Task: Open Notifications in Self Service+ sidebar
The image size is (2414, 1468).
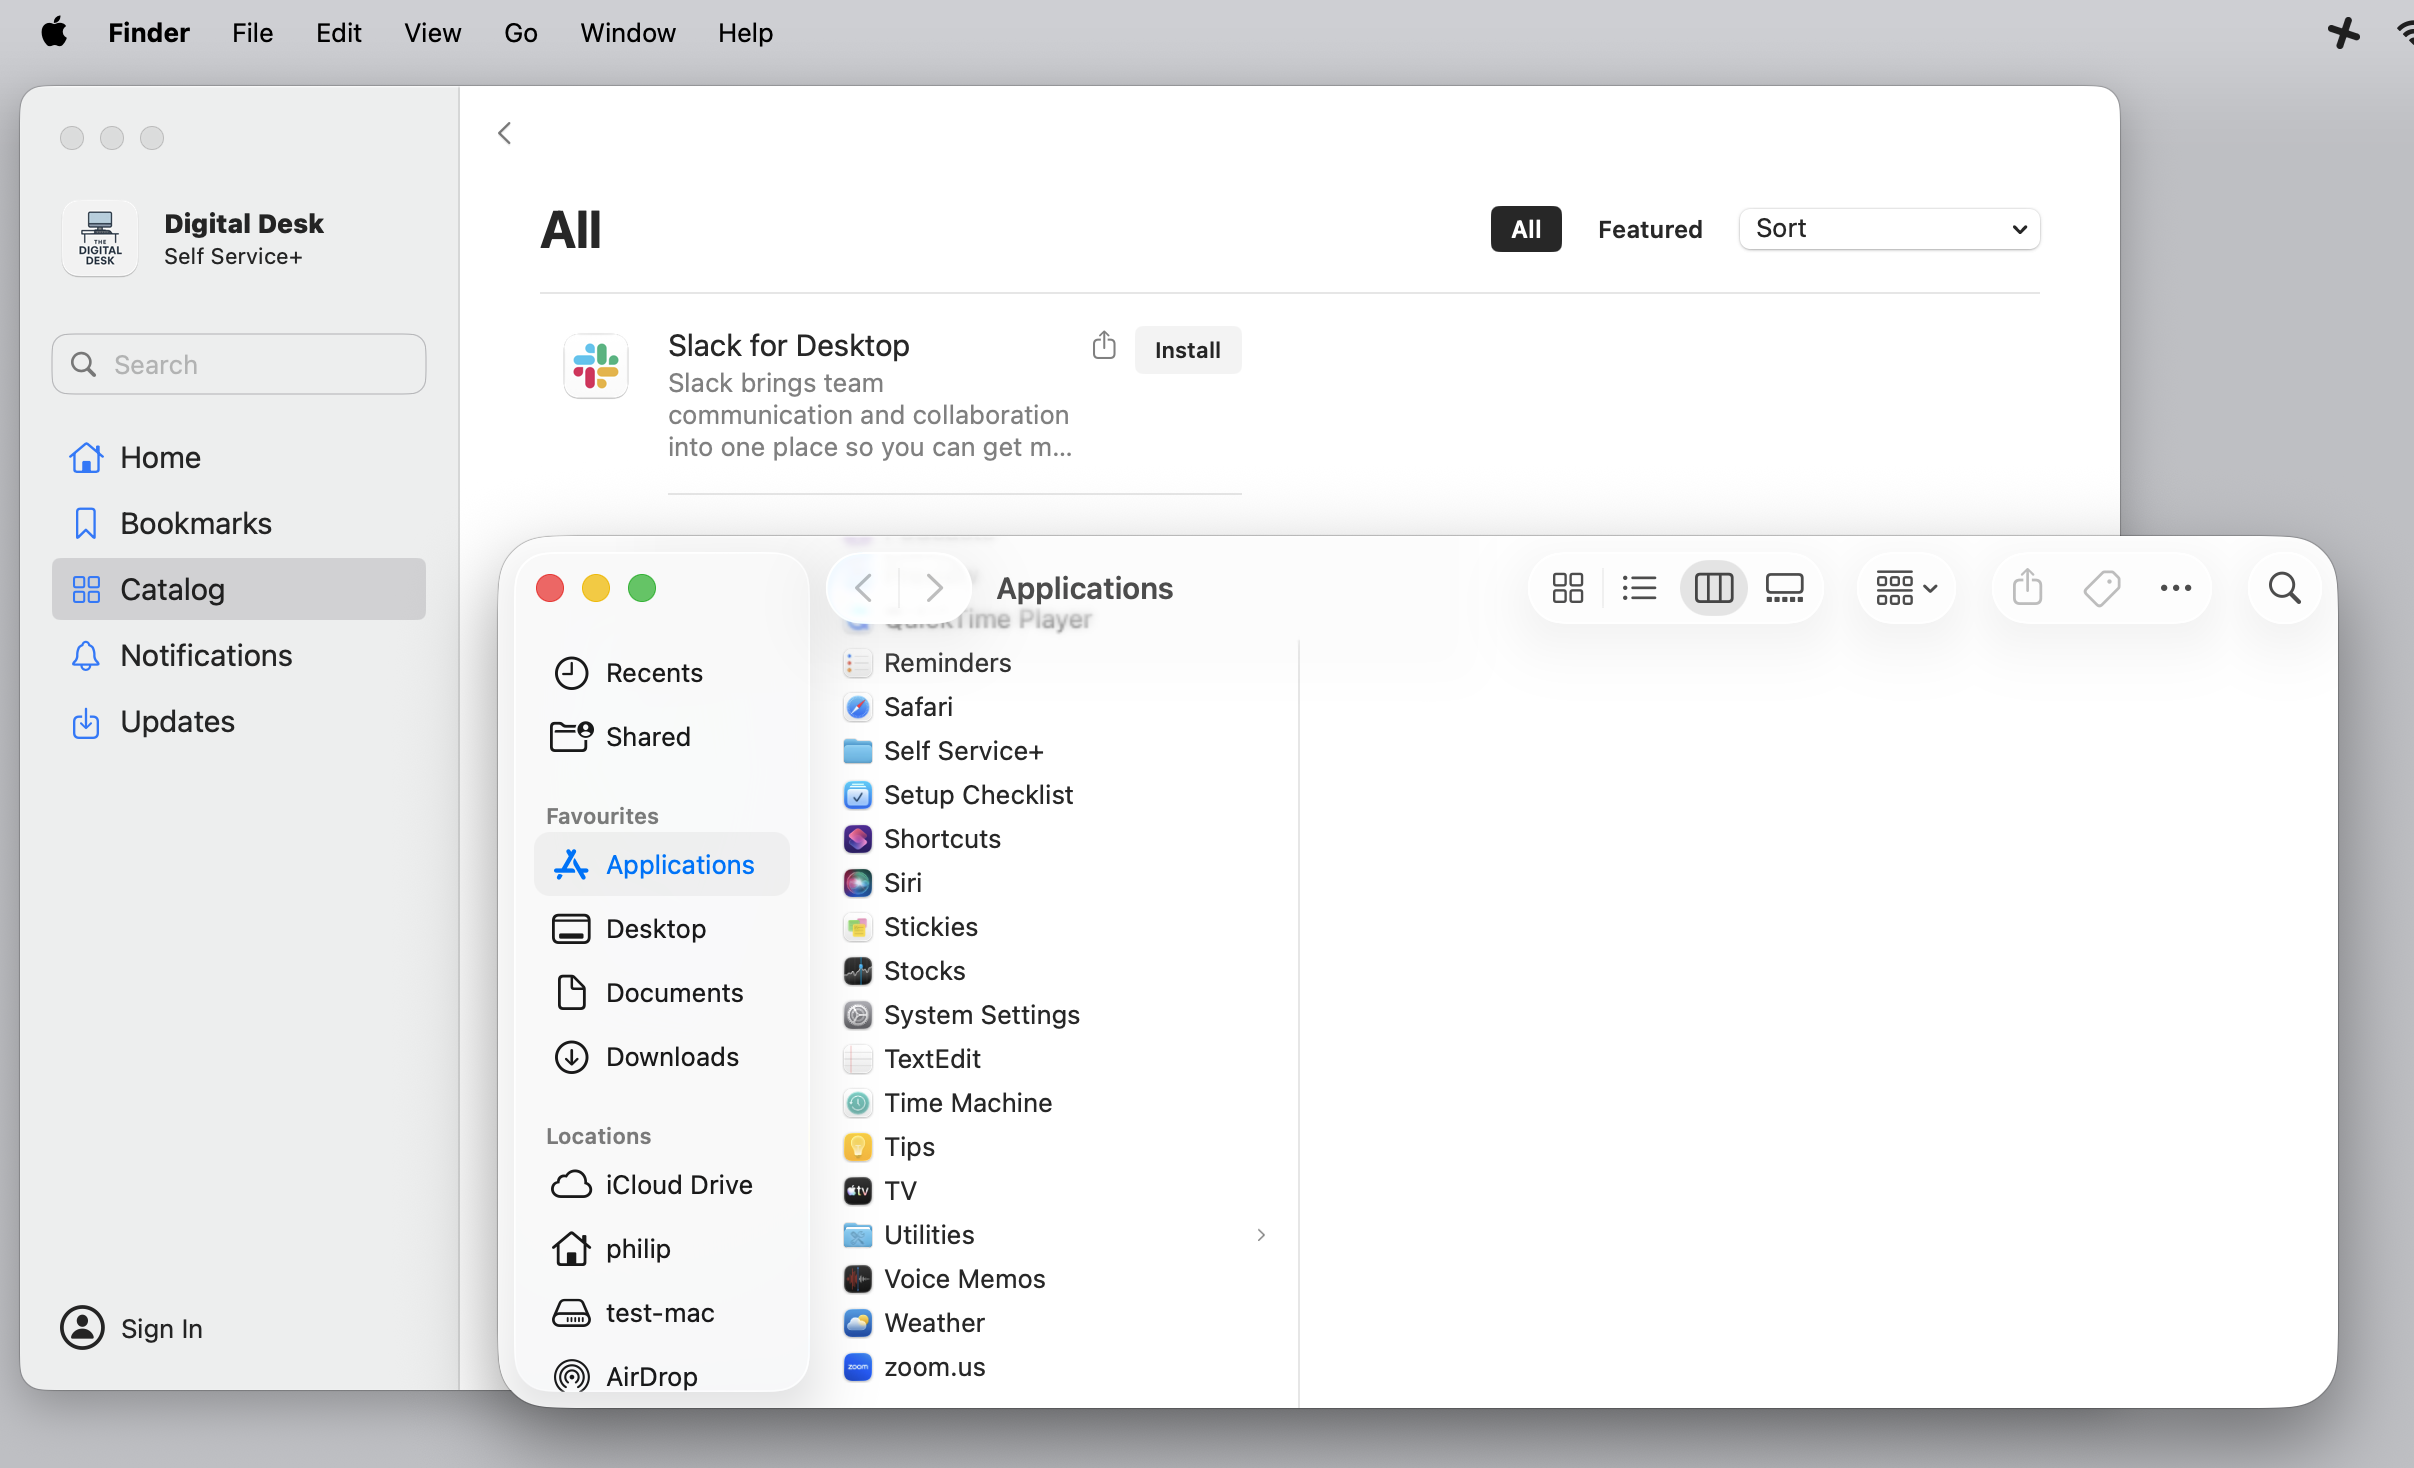Action: tap(239, 656)
